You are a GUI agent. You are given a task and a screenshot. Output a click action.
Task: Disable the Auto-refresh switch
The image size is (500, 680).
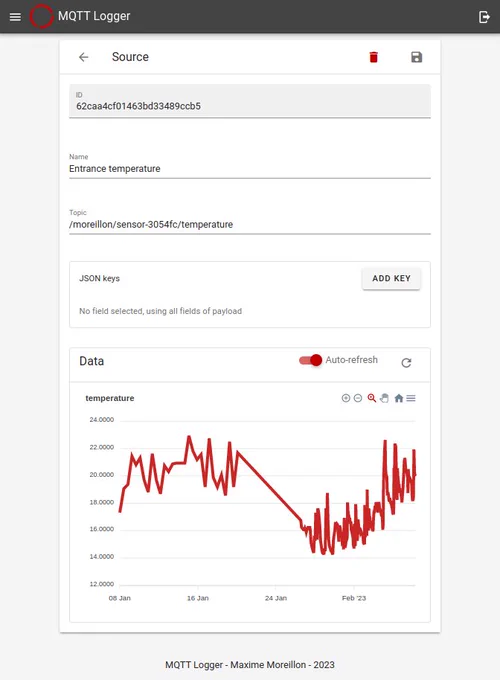310,360
